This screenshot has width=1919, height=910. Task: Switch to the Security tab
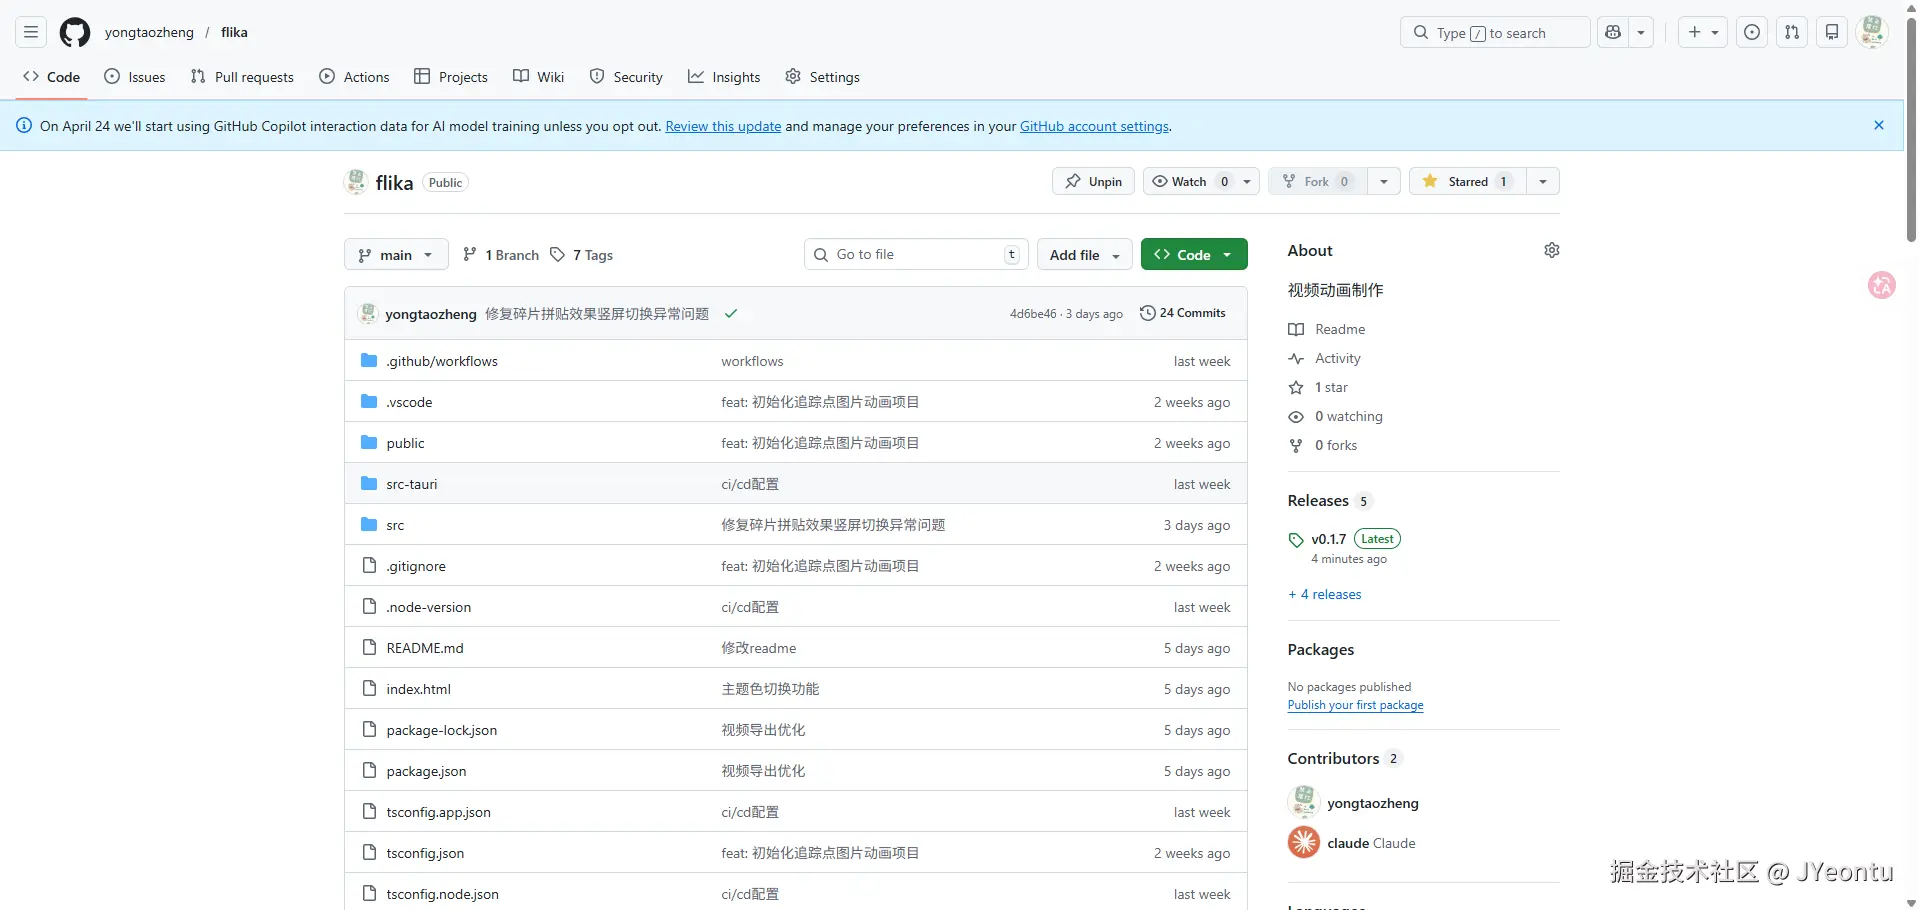(x=626, y=77)
